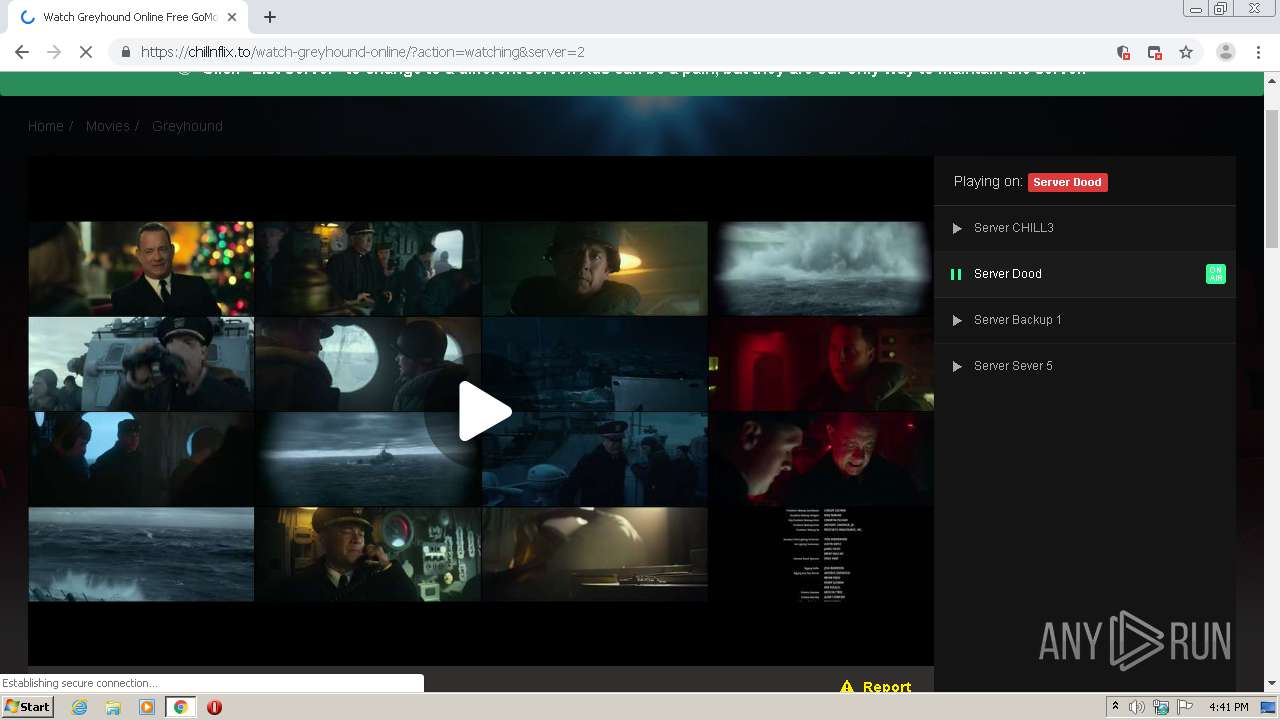Open network status tray icon
Viewport: 1280px width, 720px height.
1161,707
